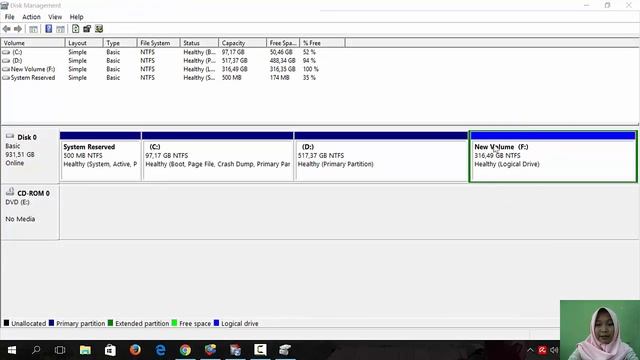Viewport: 640px width, 360px height.
Task: Sort by the % Free column header
Action: 322,43
